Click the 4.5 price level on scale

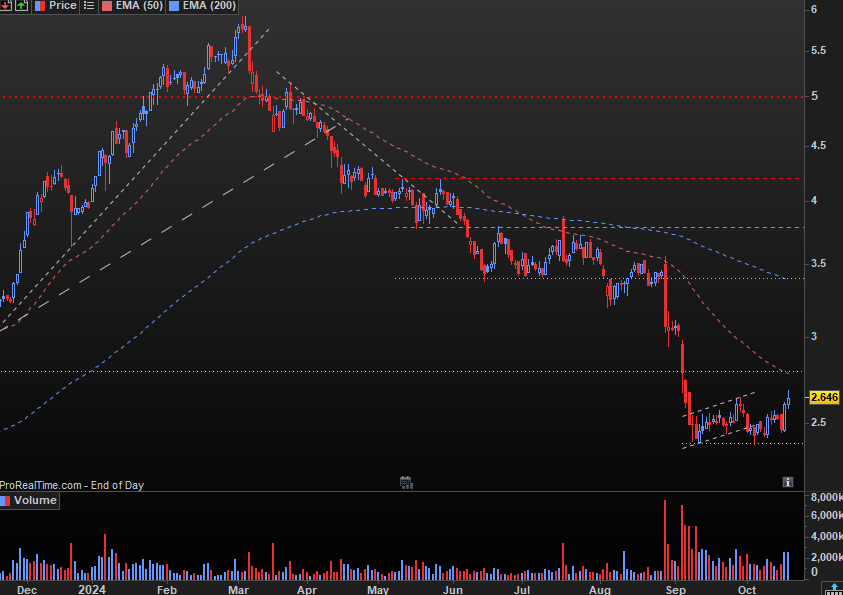[x=819, y=146]
